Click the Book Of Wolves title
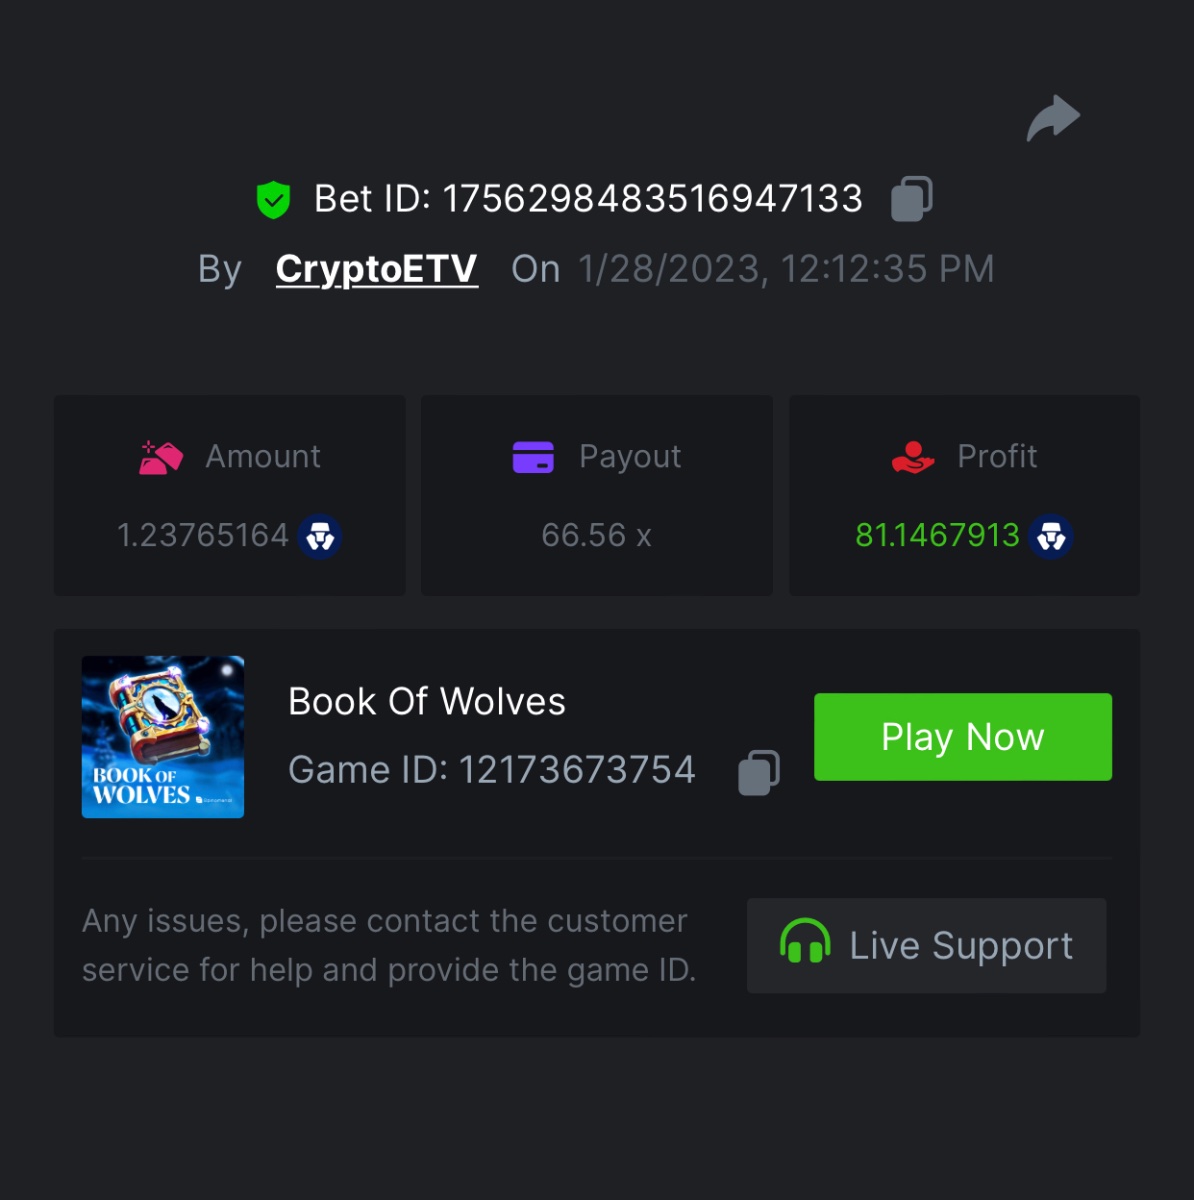Screen dimensions: 1194x1200 427,702
